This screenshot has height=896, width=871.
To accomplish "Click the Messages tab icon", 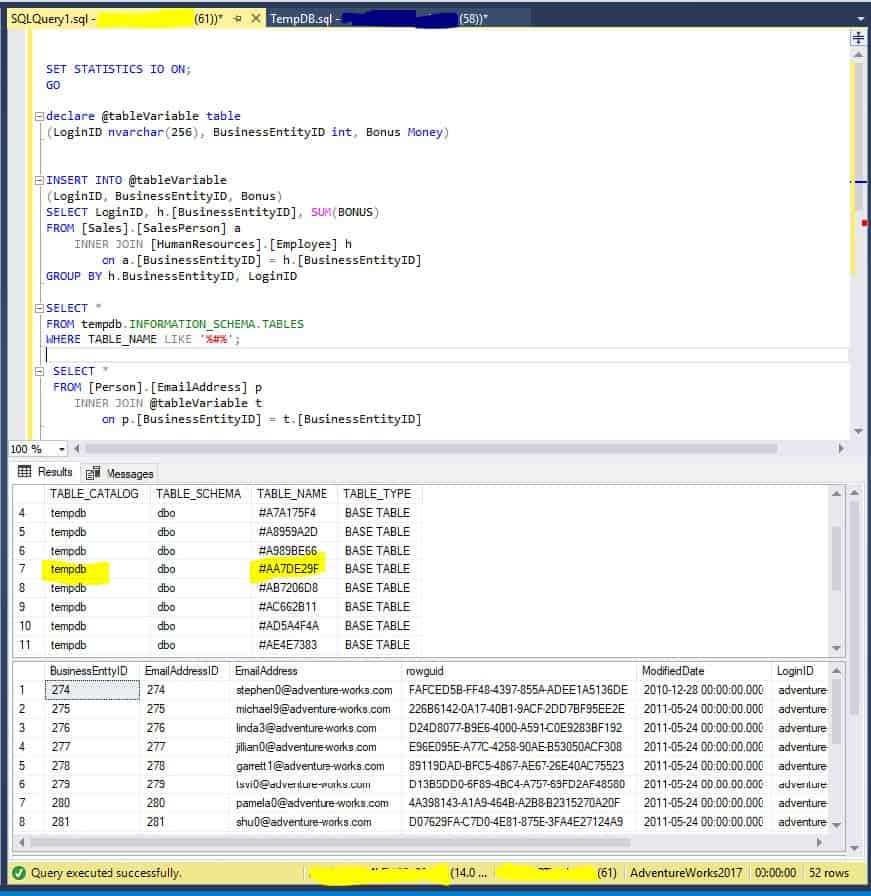I will 93,473.
